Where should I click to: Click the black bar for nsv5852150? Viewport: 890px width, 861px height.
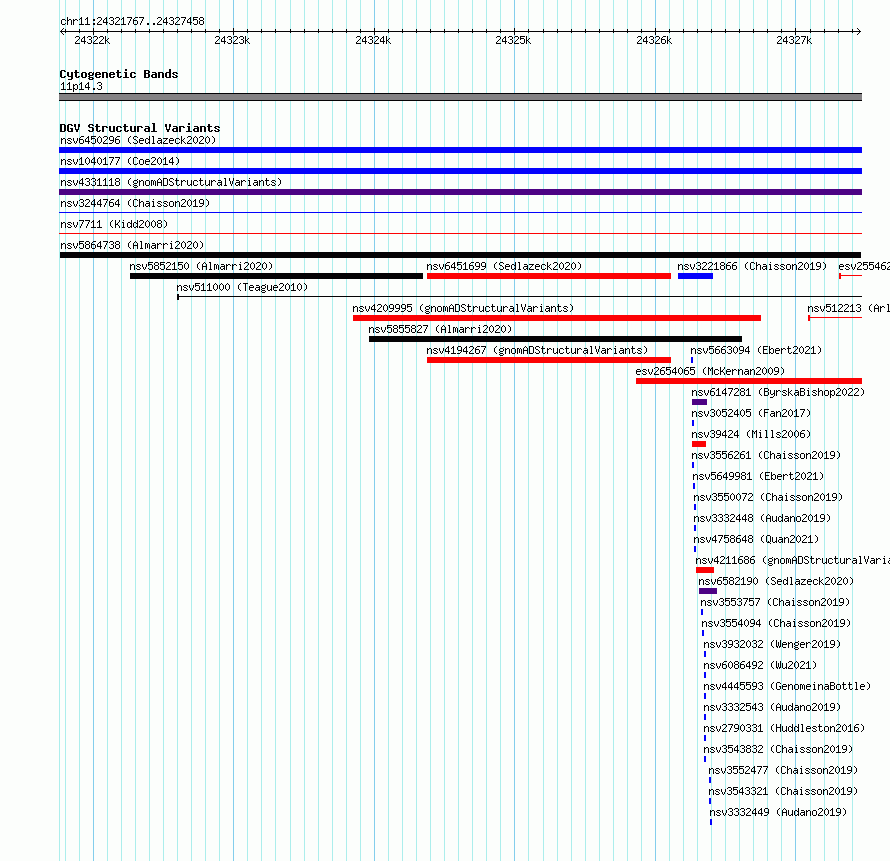(x=276, y=276)
